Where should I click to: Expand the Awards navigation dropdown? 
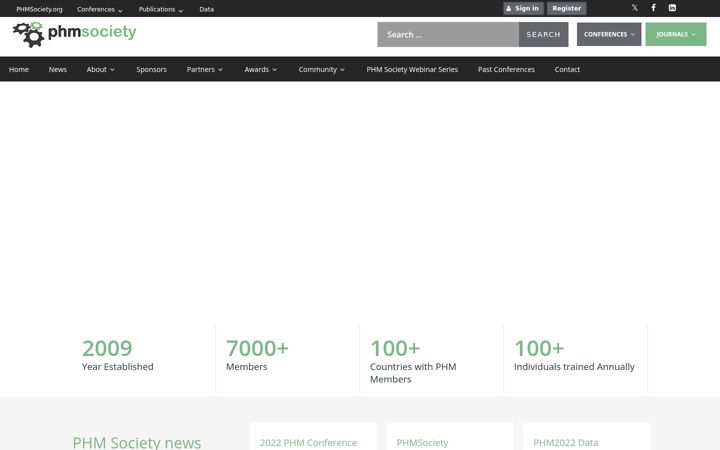coord(261,69)
